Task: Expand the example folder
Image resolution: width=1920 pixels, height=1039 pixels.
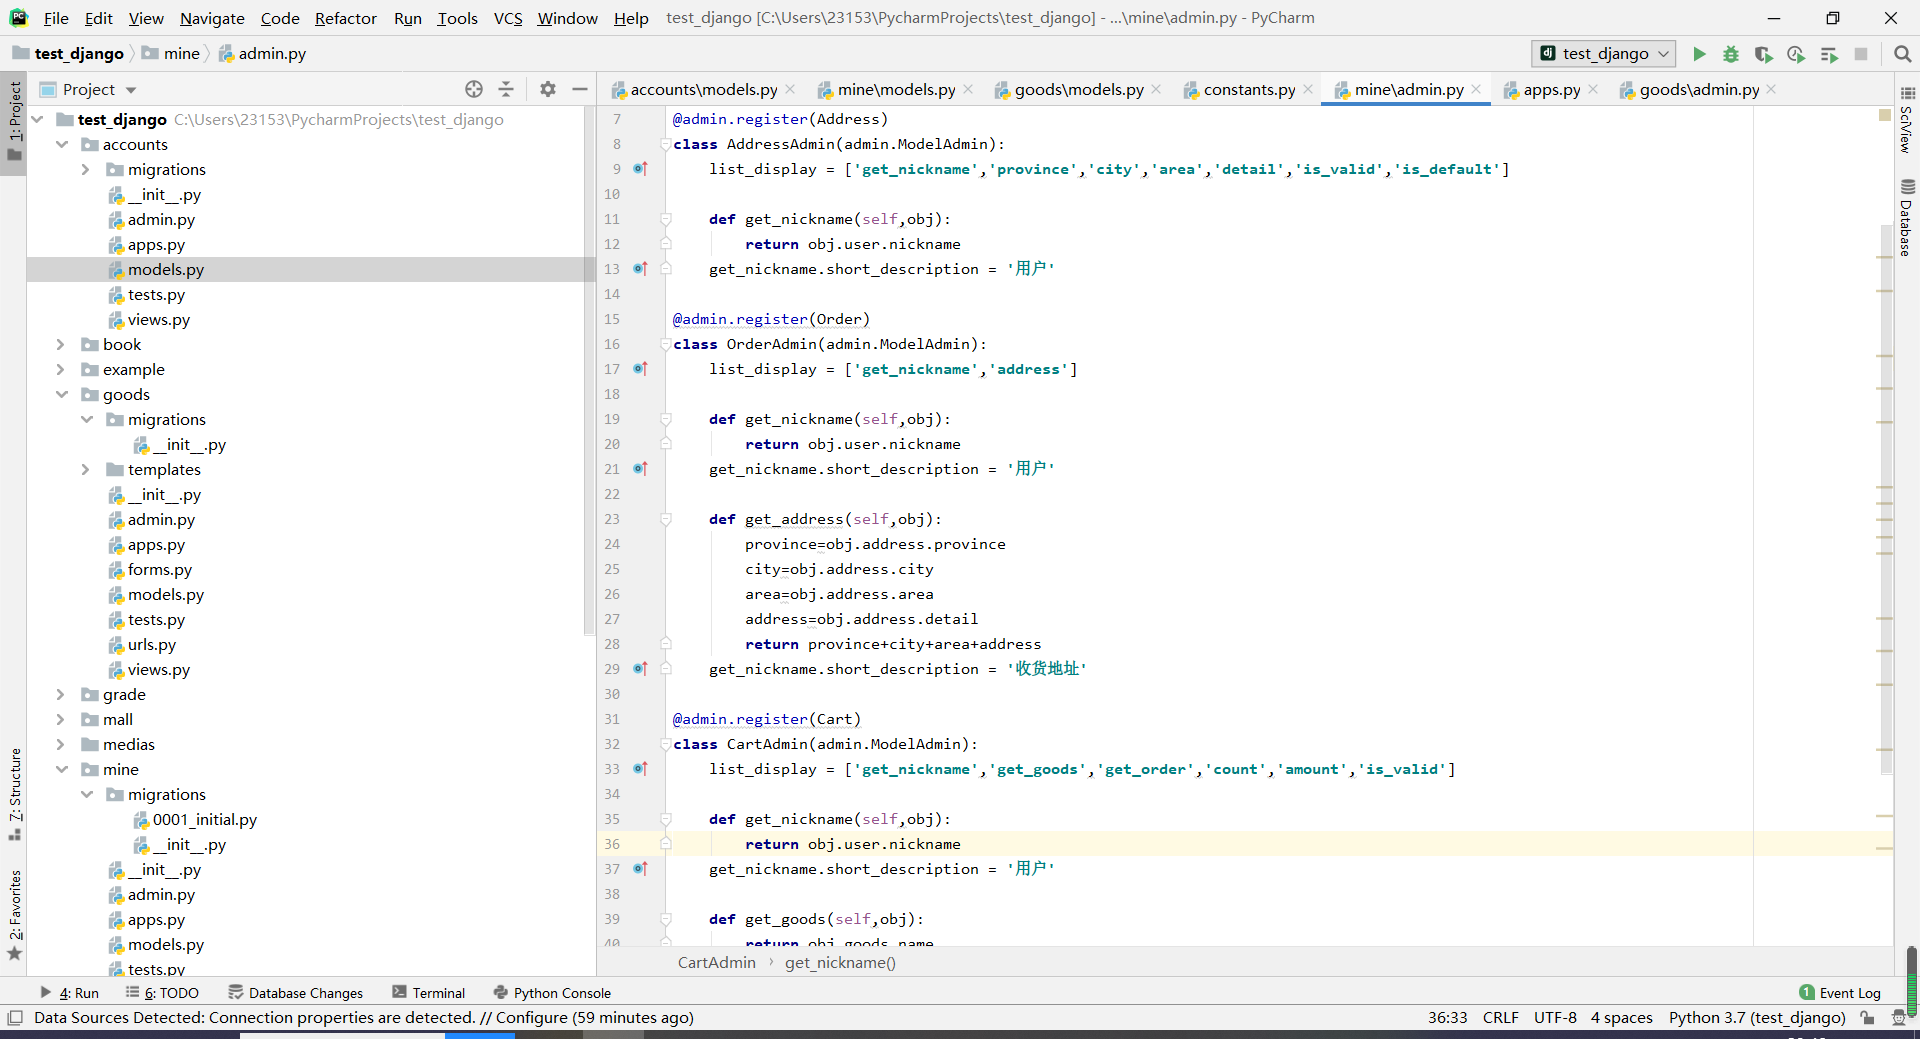Action: 62,369
